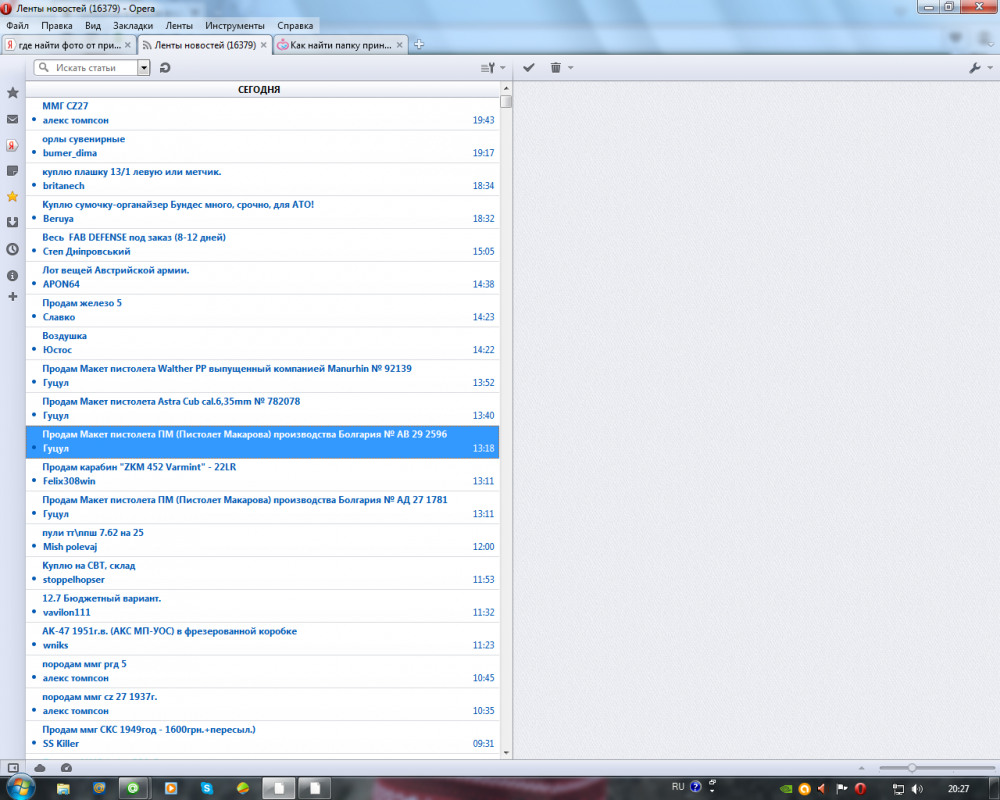The image size is (1000, 800).
Task: Expand the search field dropdown arrow
Action: pos(143,68)
